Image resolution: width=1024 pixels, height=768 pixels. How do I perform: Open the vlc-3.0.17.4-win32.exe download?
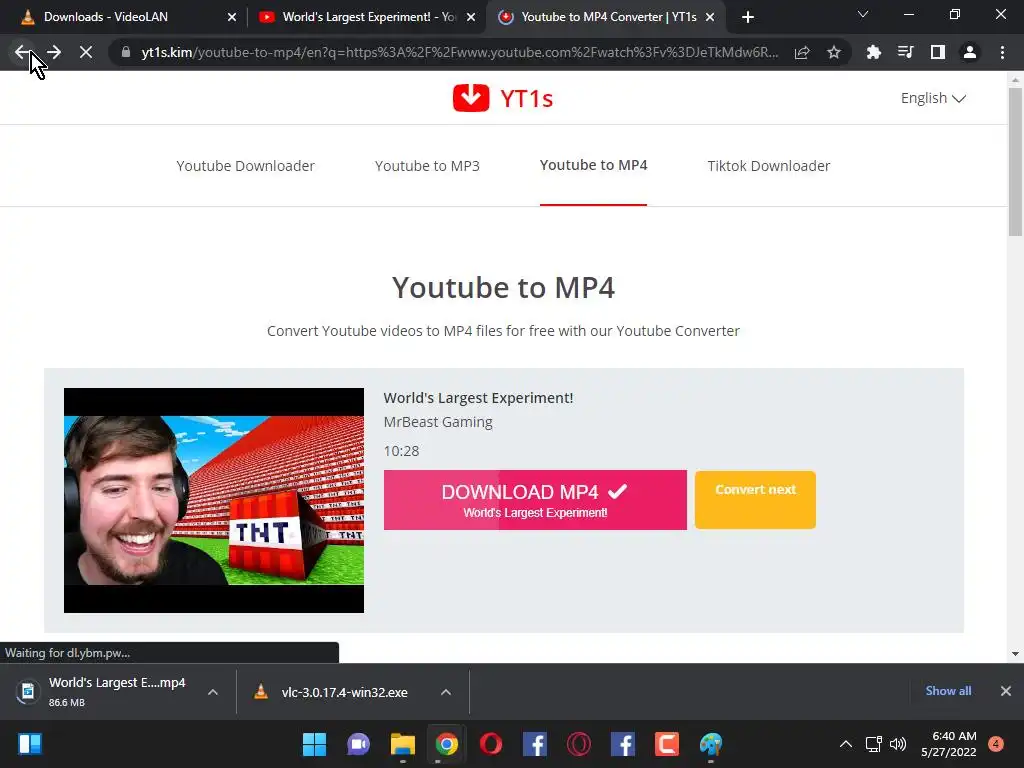(x=333, y=692)
